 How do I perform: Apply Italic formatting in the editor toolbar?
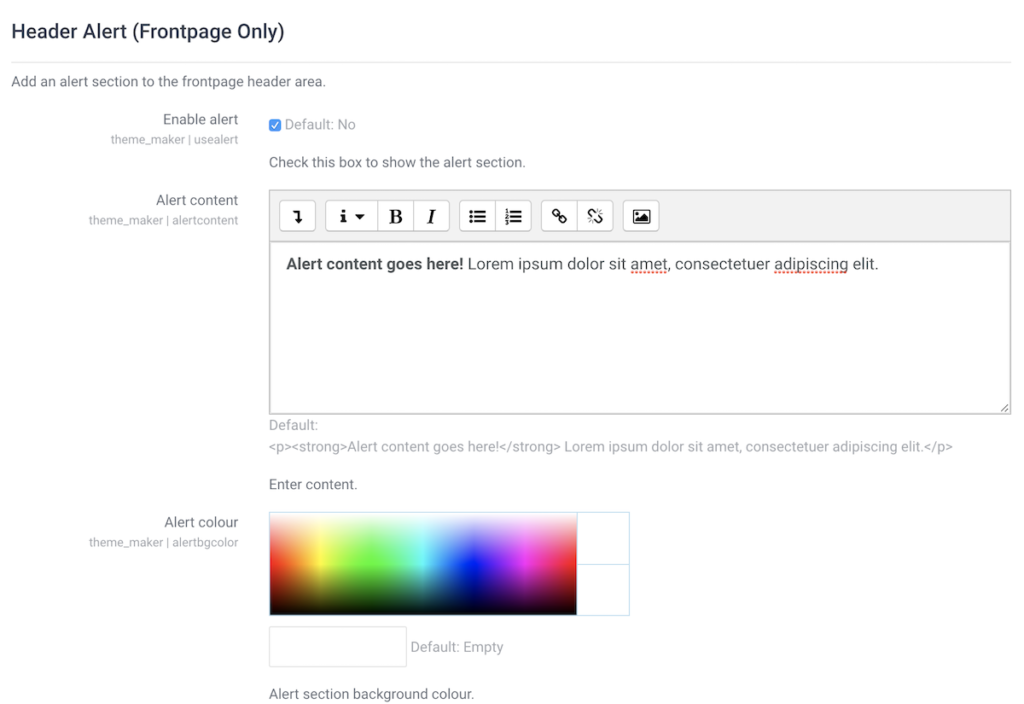pyautogui.click(x=431, y=215)
